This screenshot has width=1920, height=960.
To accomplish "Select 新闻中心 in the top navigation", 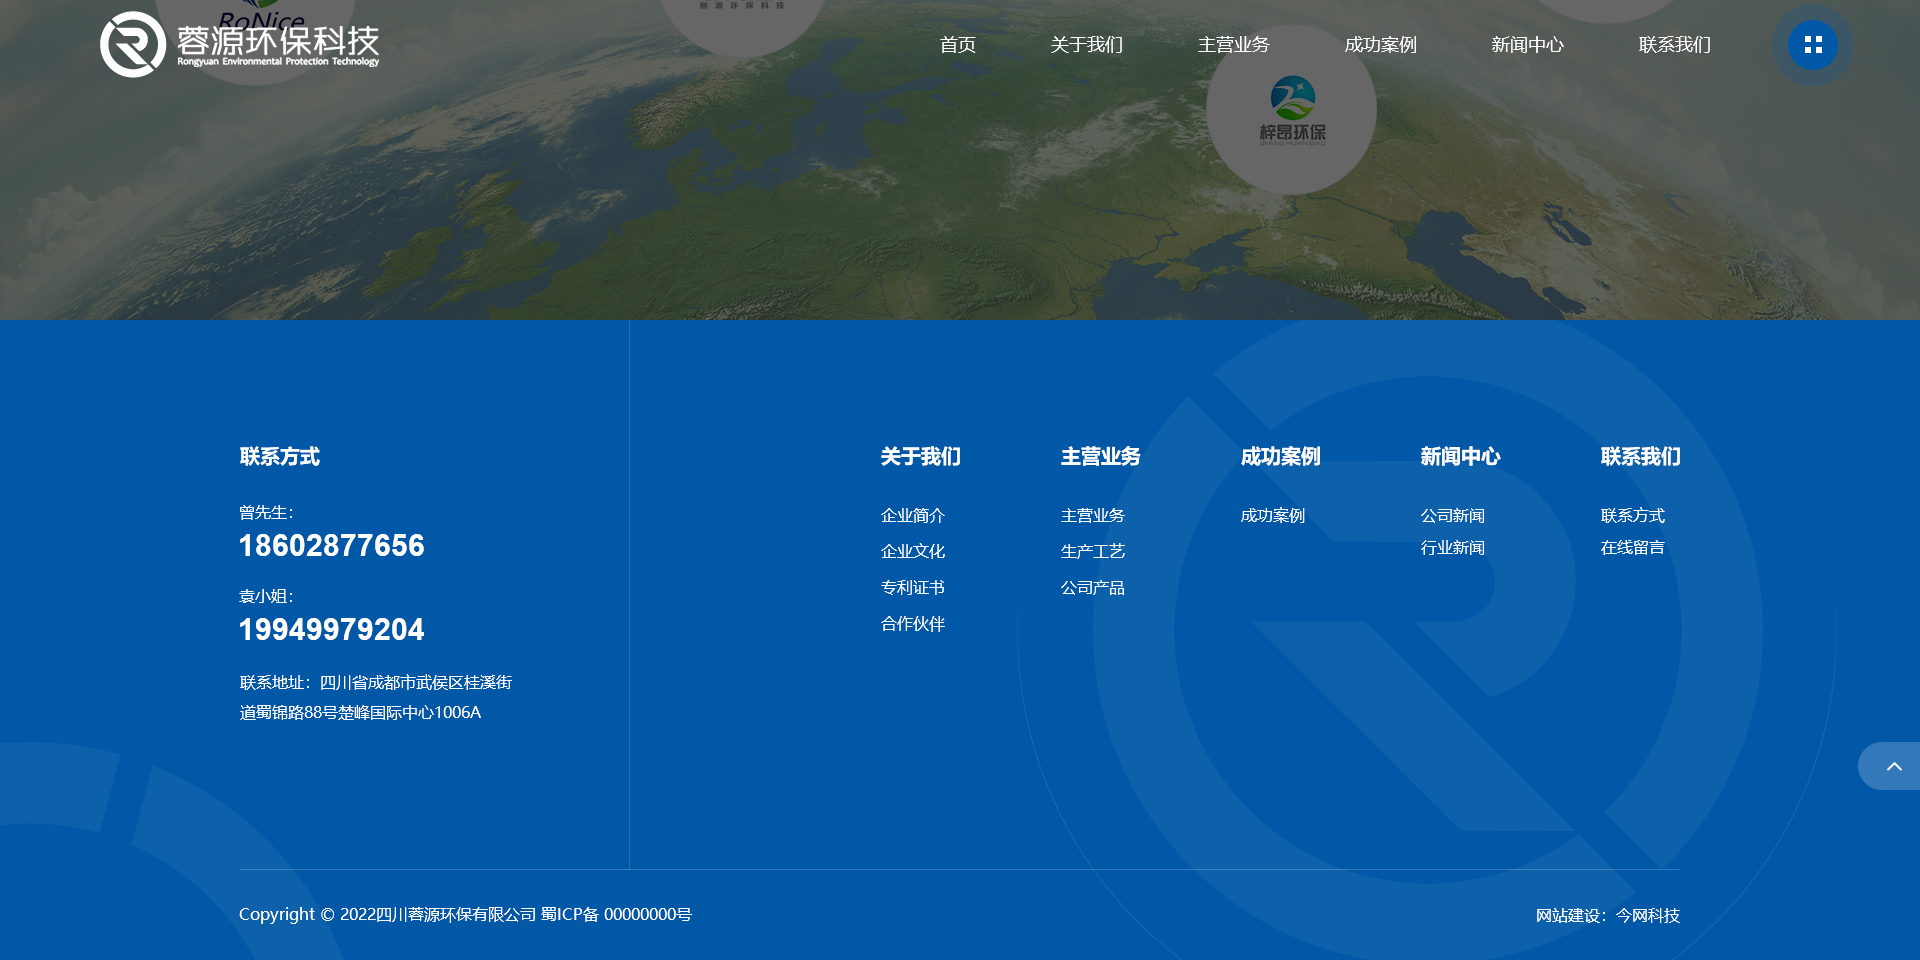I will (1527, 45).
